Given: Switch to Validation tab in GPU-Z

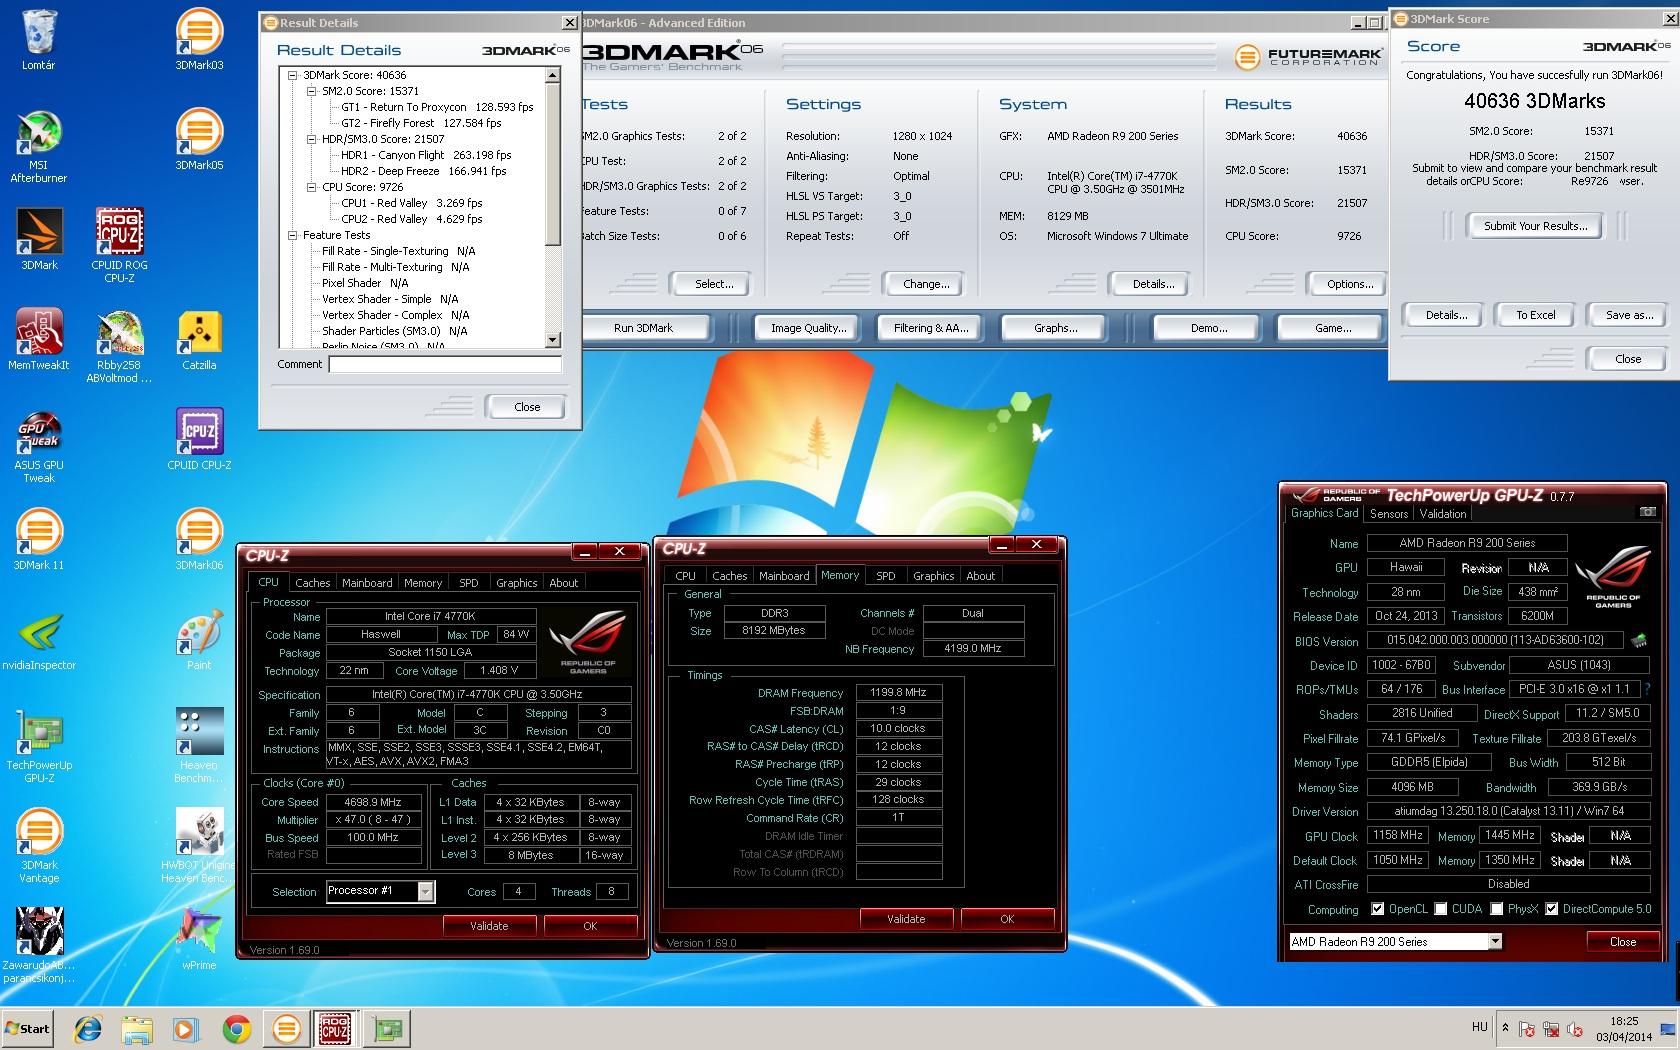Looking at the screenshot, I should [1443, 513].
